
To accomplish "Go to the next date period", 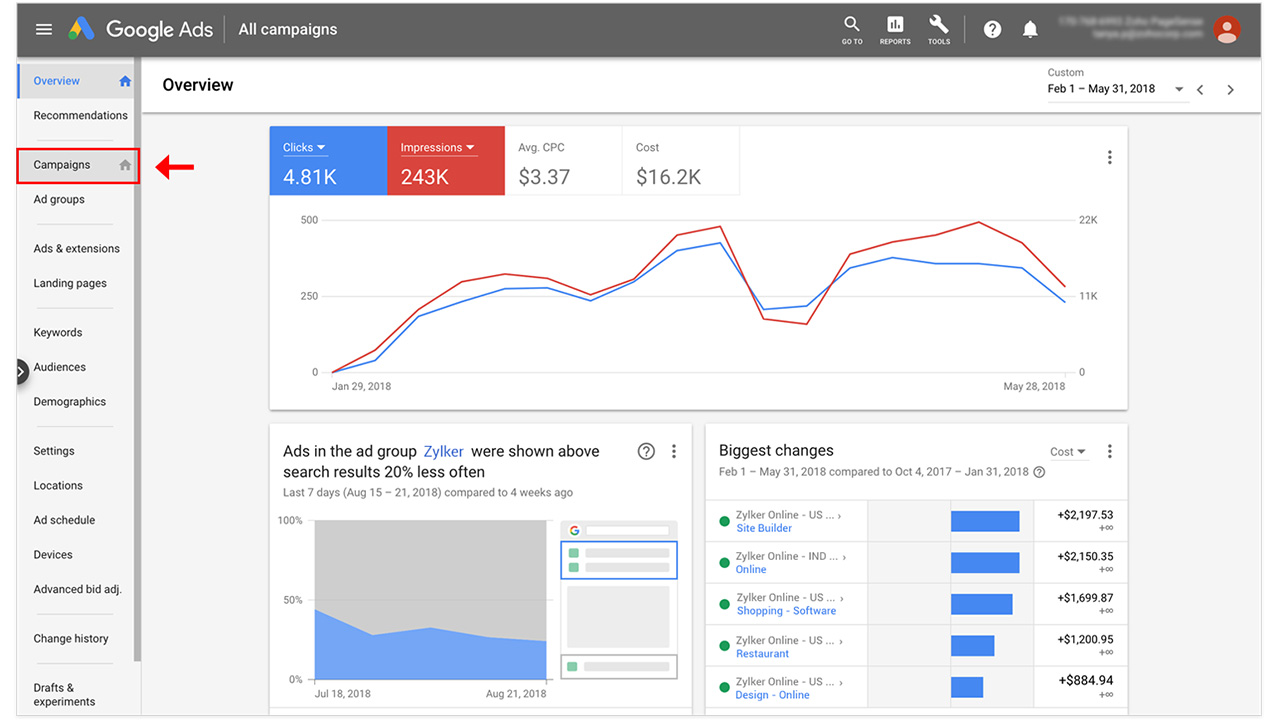I will 1230,90.
